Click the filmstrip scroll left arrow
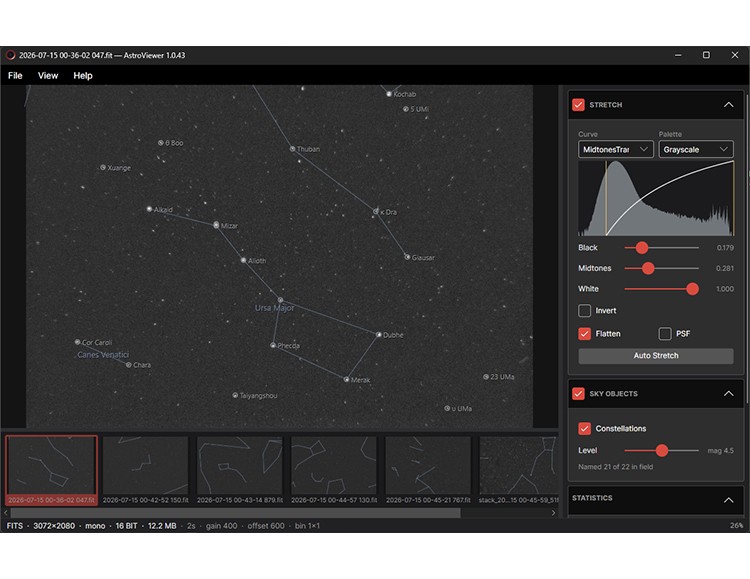 (6, 512)
